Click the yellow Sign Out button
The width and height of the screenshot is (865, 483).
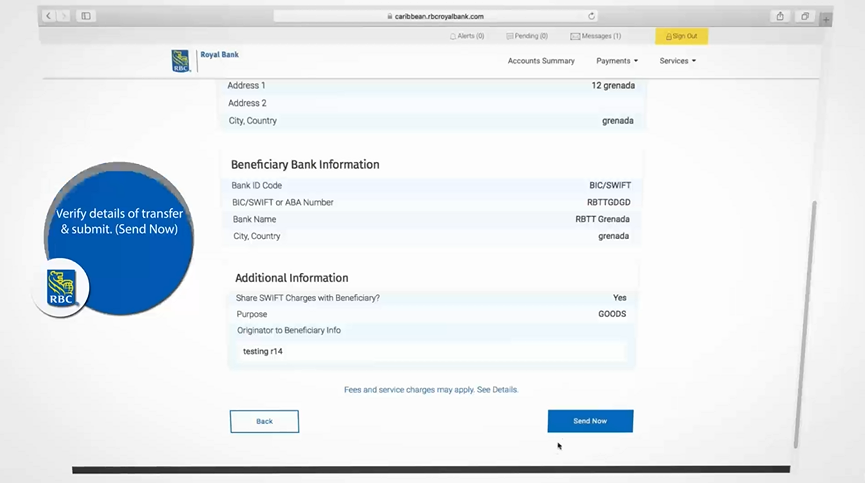pos(681,36)
